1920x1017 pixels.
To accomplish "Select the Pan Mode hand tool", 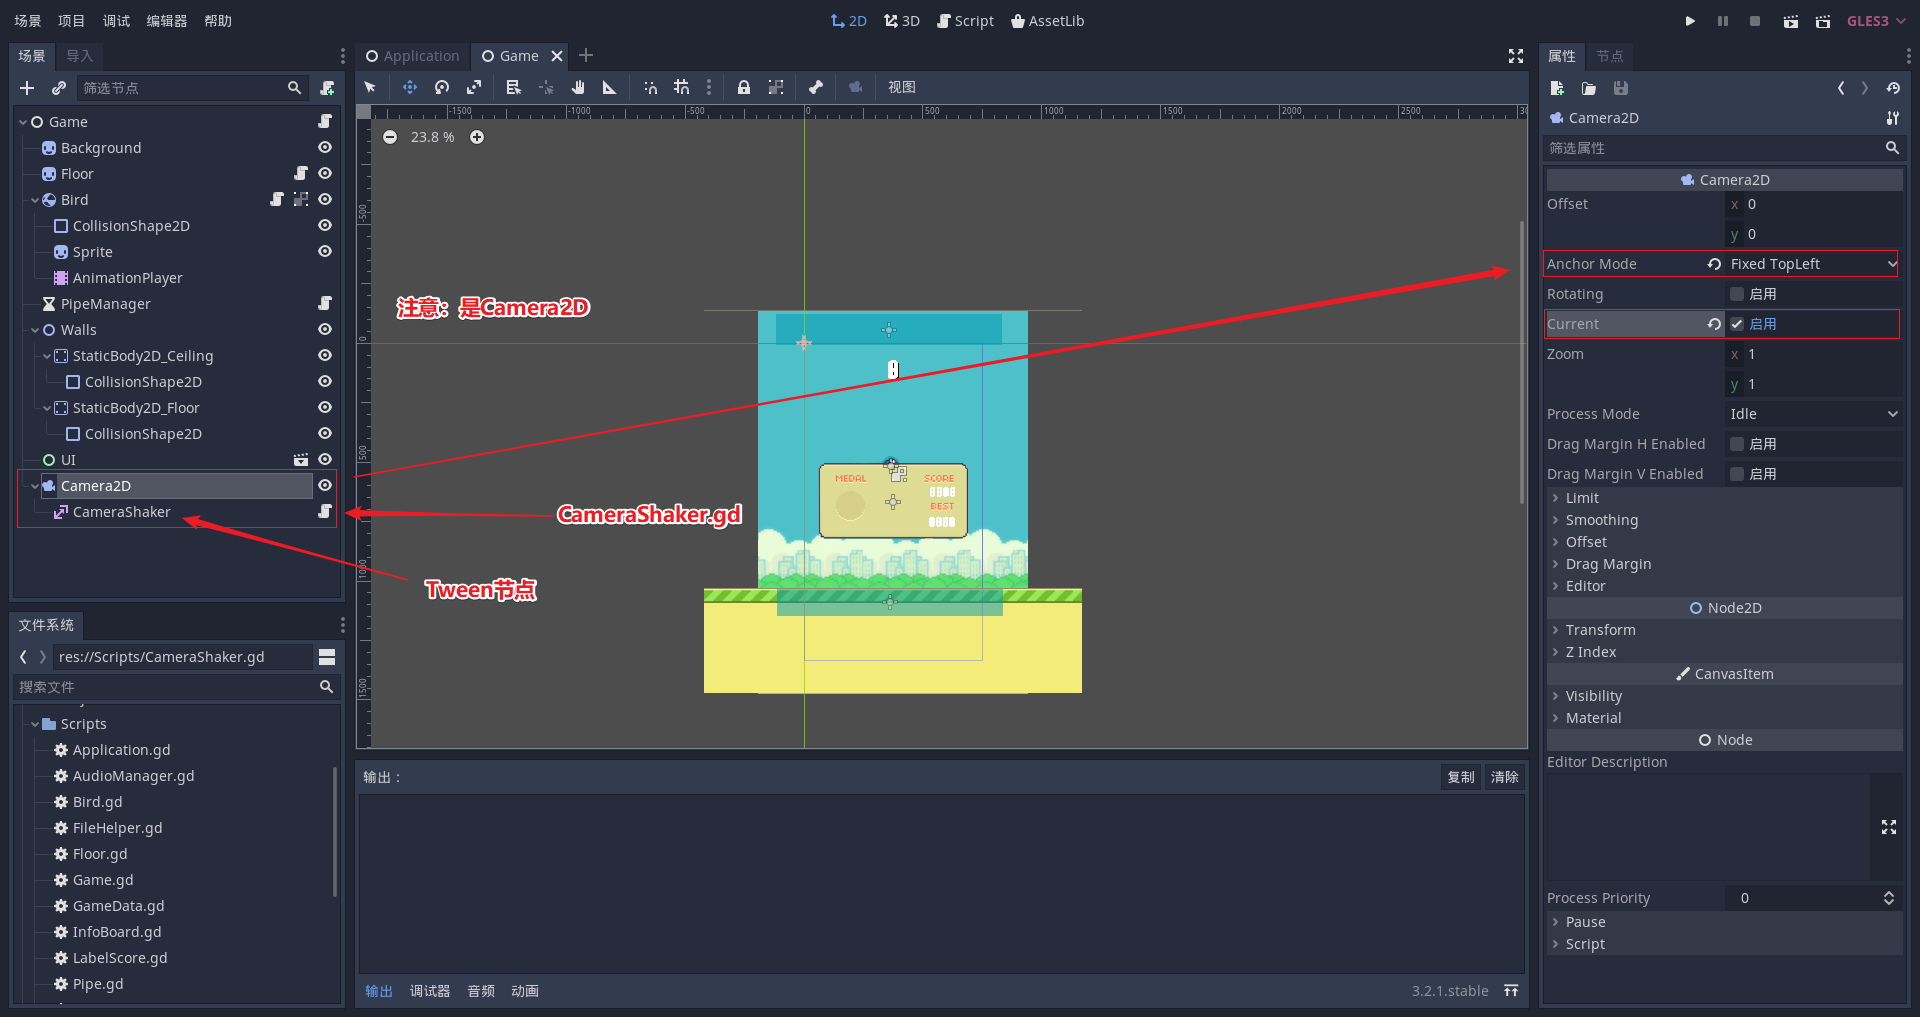I will click(x=578, y=87).
